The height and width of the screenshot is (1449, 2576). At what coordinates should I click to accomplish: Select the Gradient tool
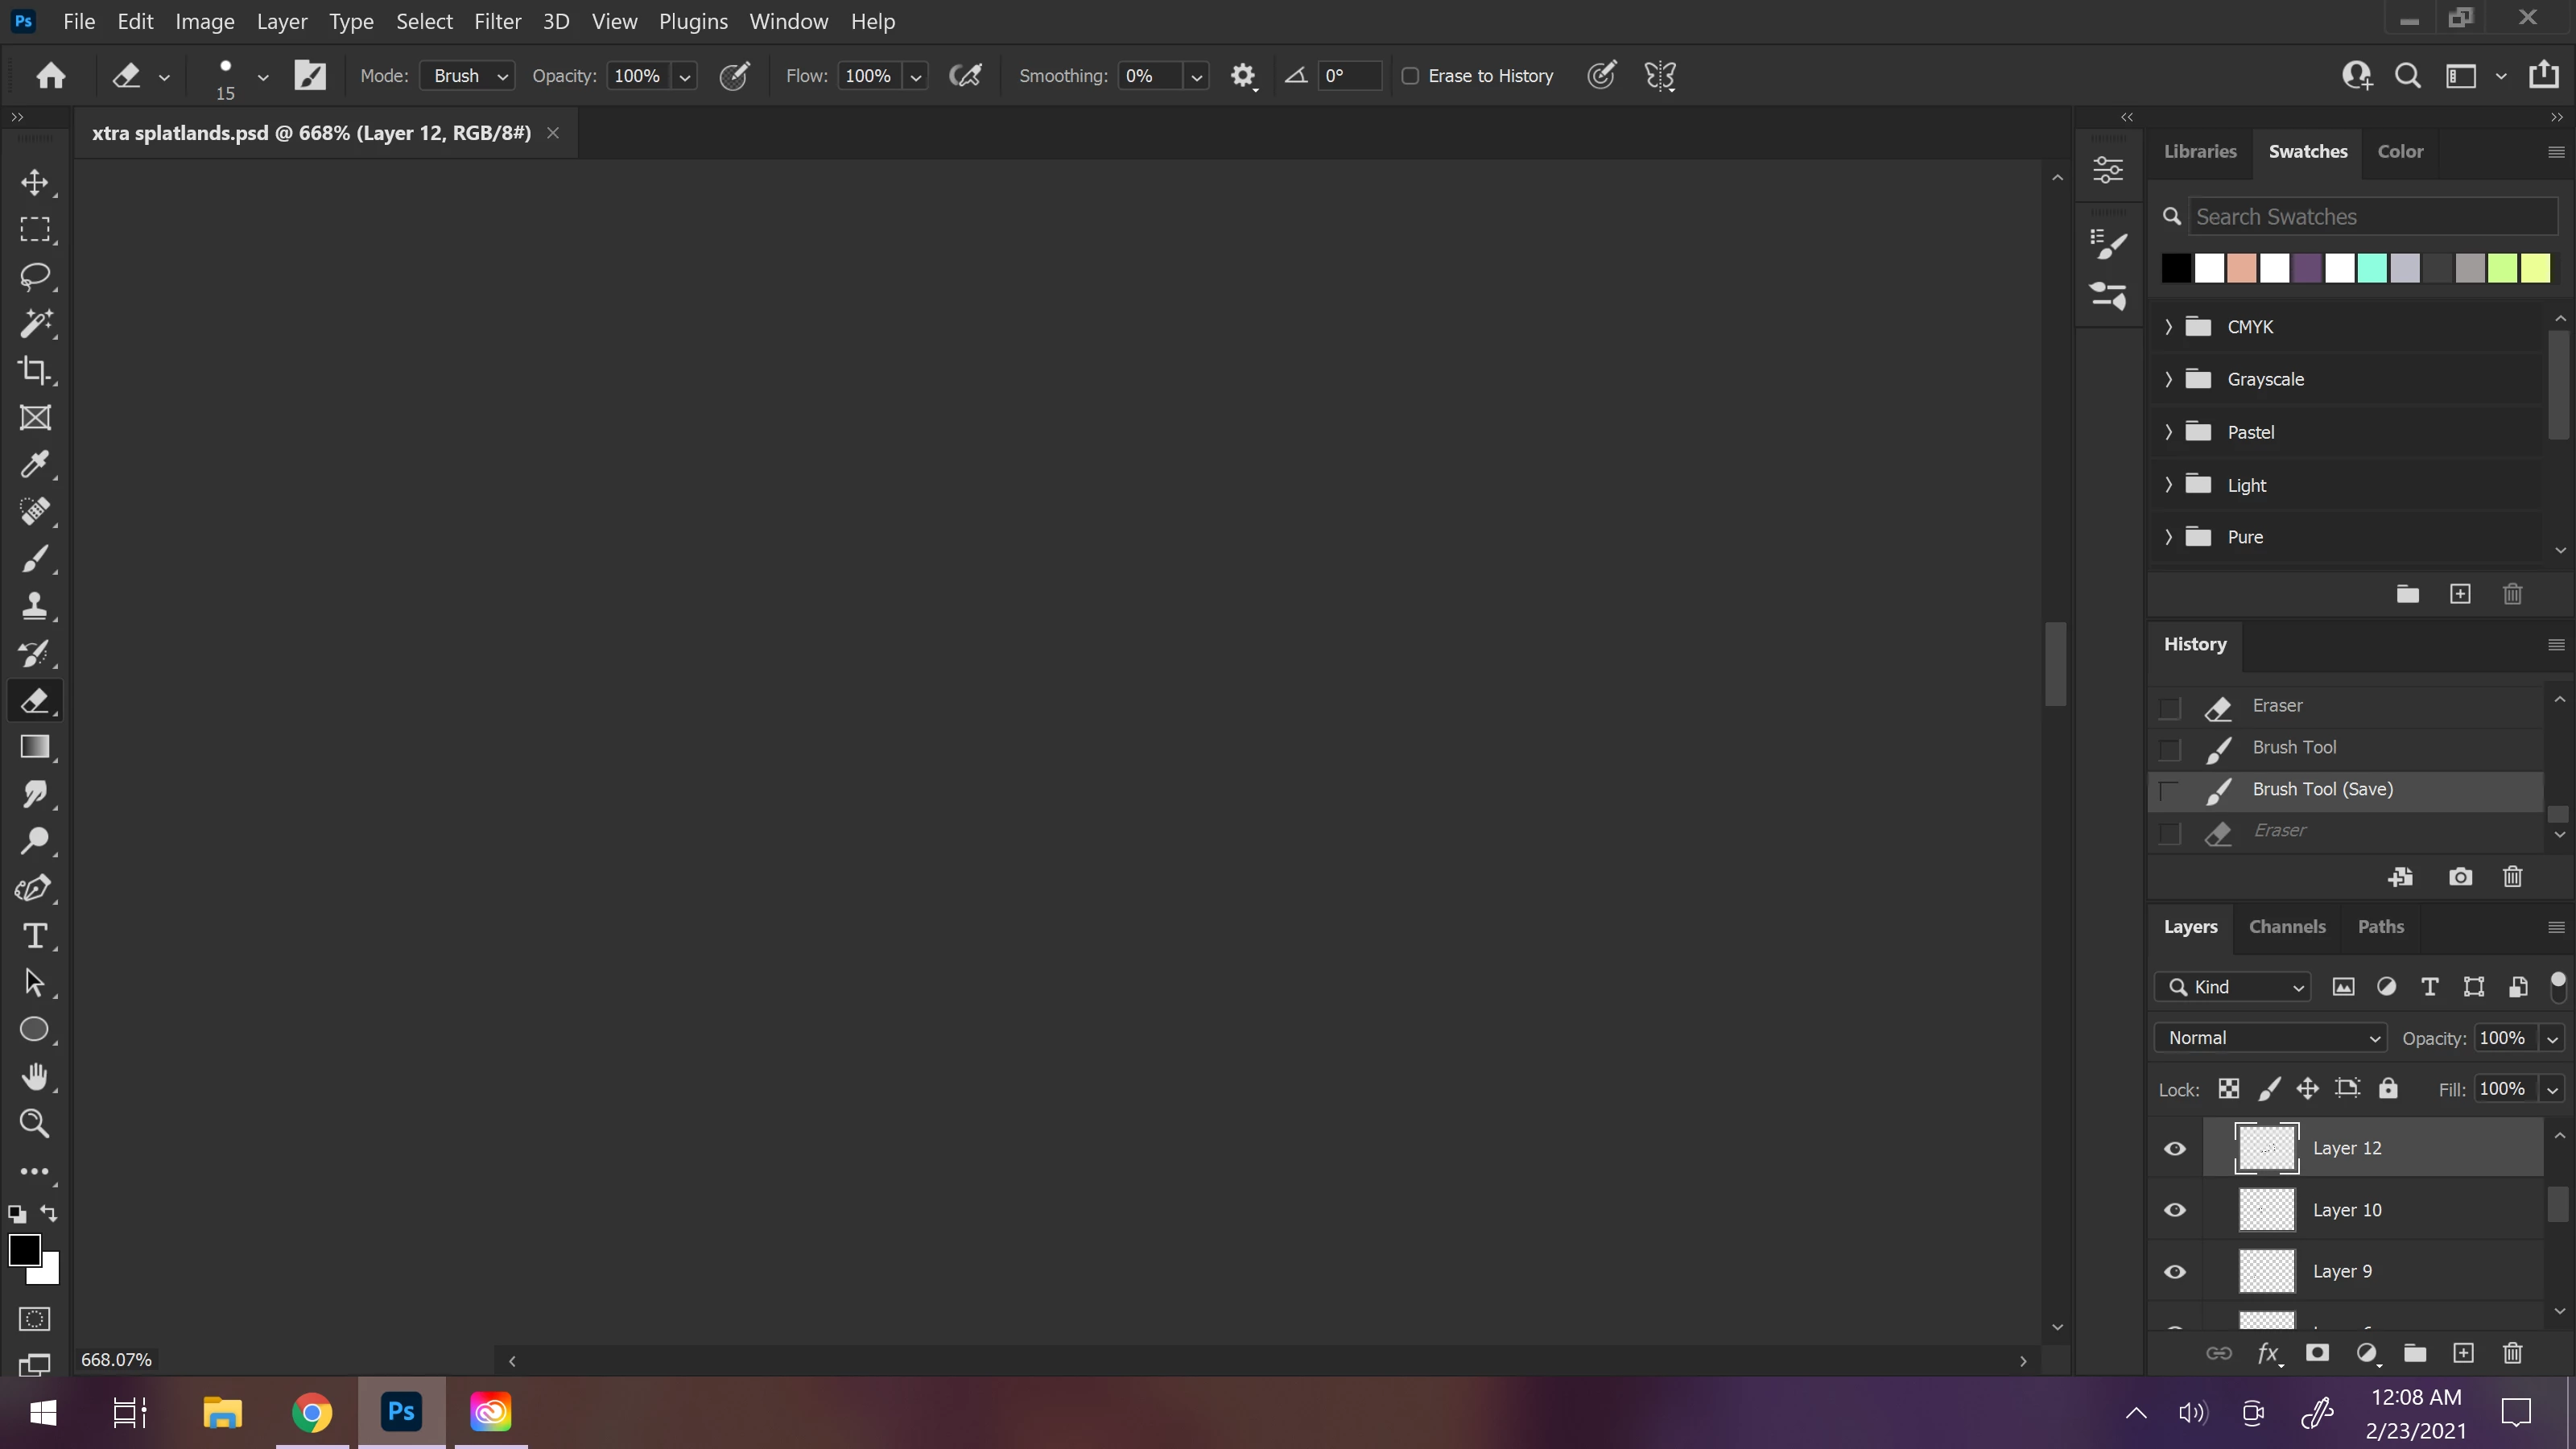(35, 747)
